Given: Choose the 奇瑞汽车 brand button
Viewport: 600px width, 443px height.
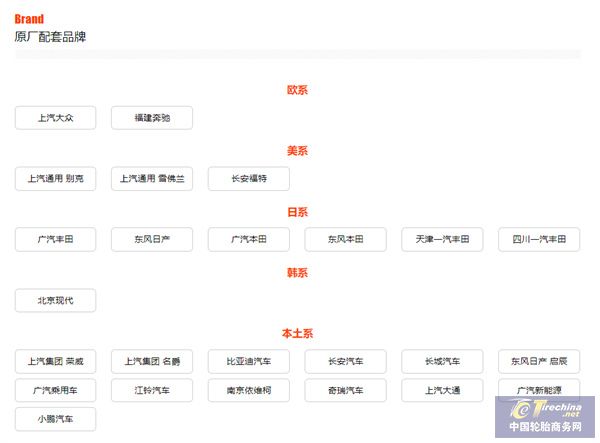Looking at the screenshot, I should tap(346, 390).
